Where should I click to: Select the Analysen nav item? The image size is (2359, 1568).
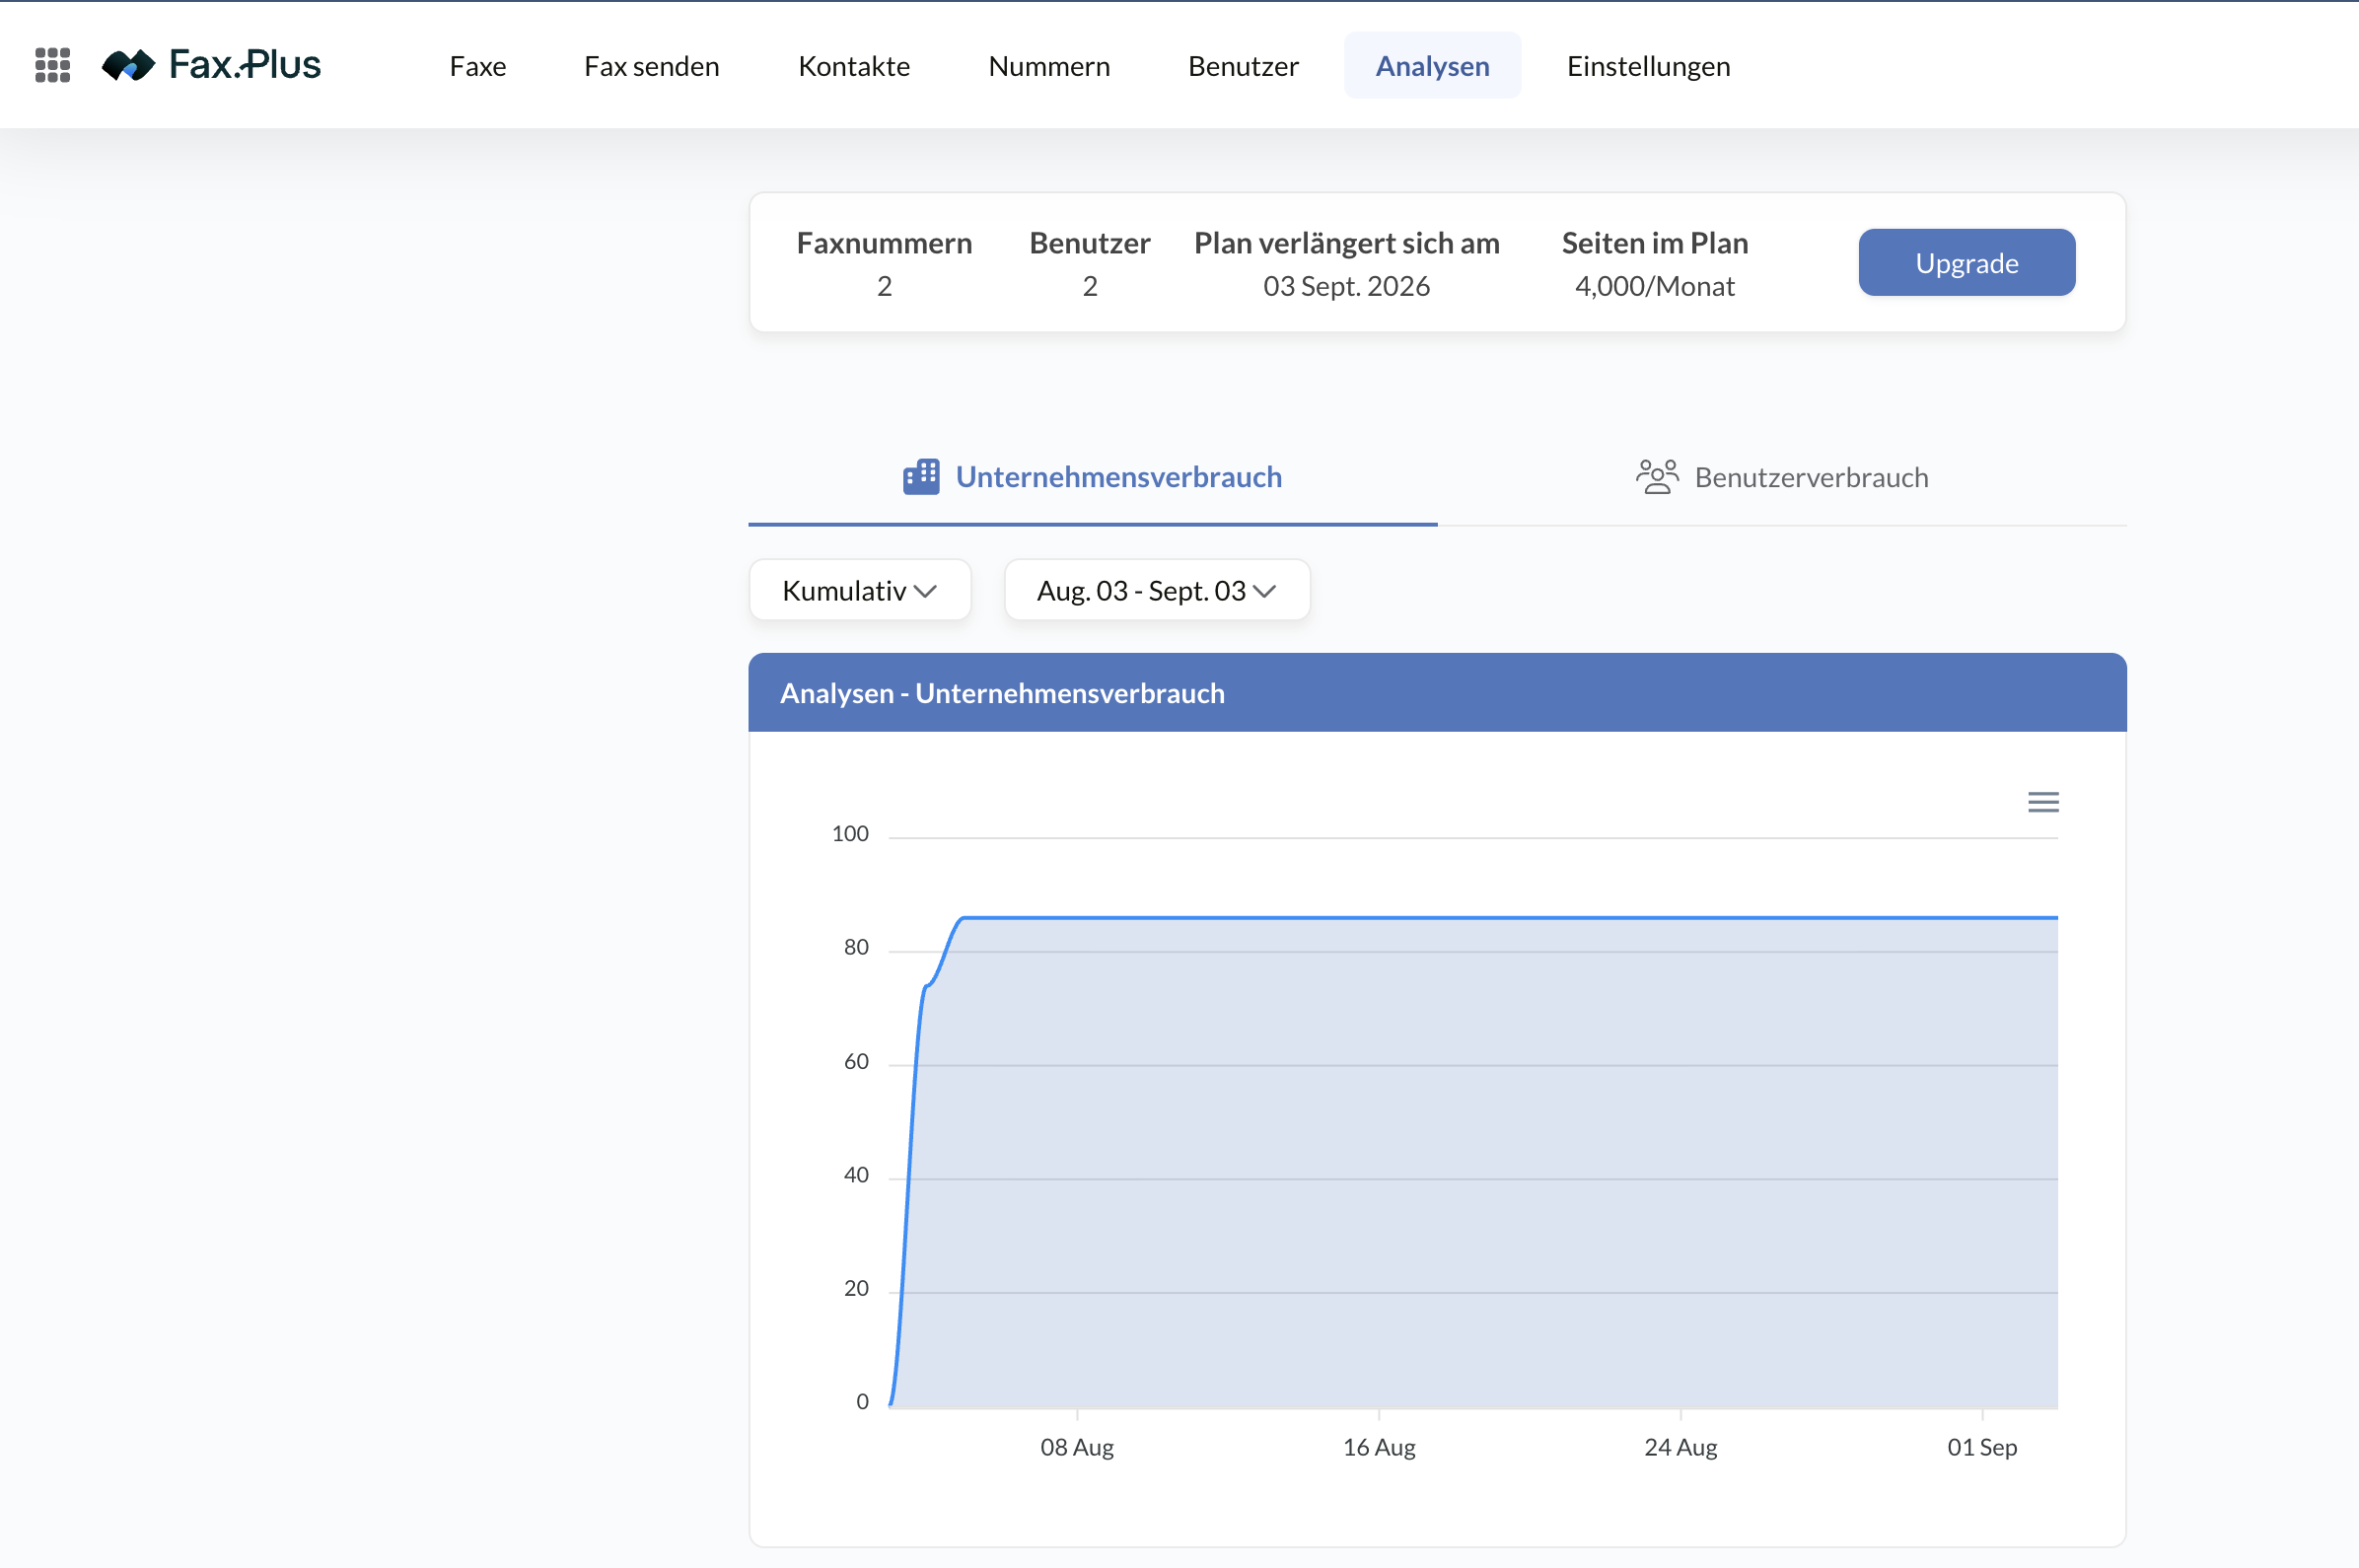pos(1432,66)
